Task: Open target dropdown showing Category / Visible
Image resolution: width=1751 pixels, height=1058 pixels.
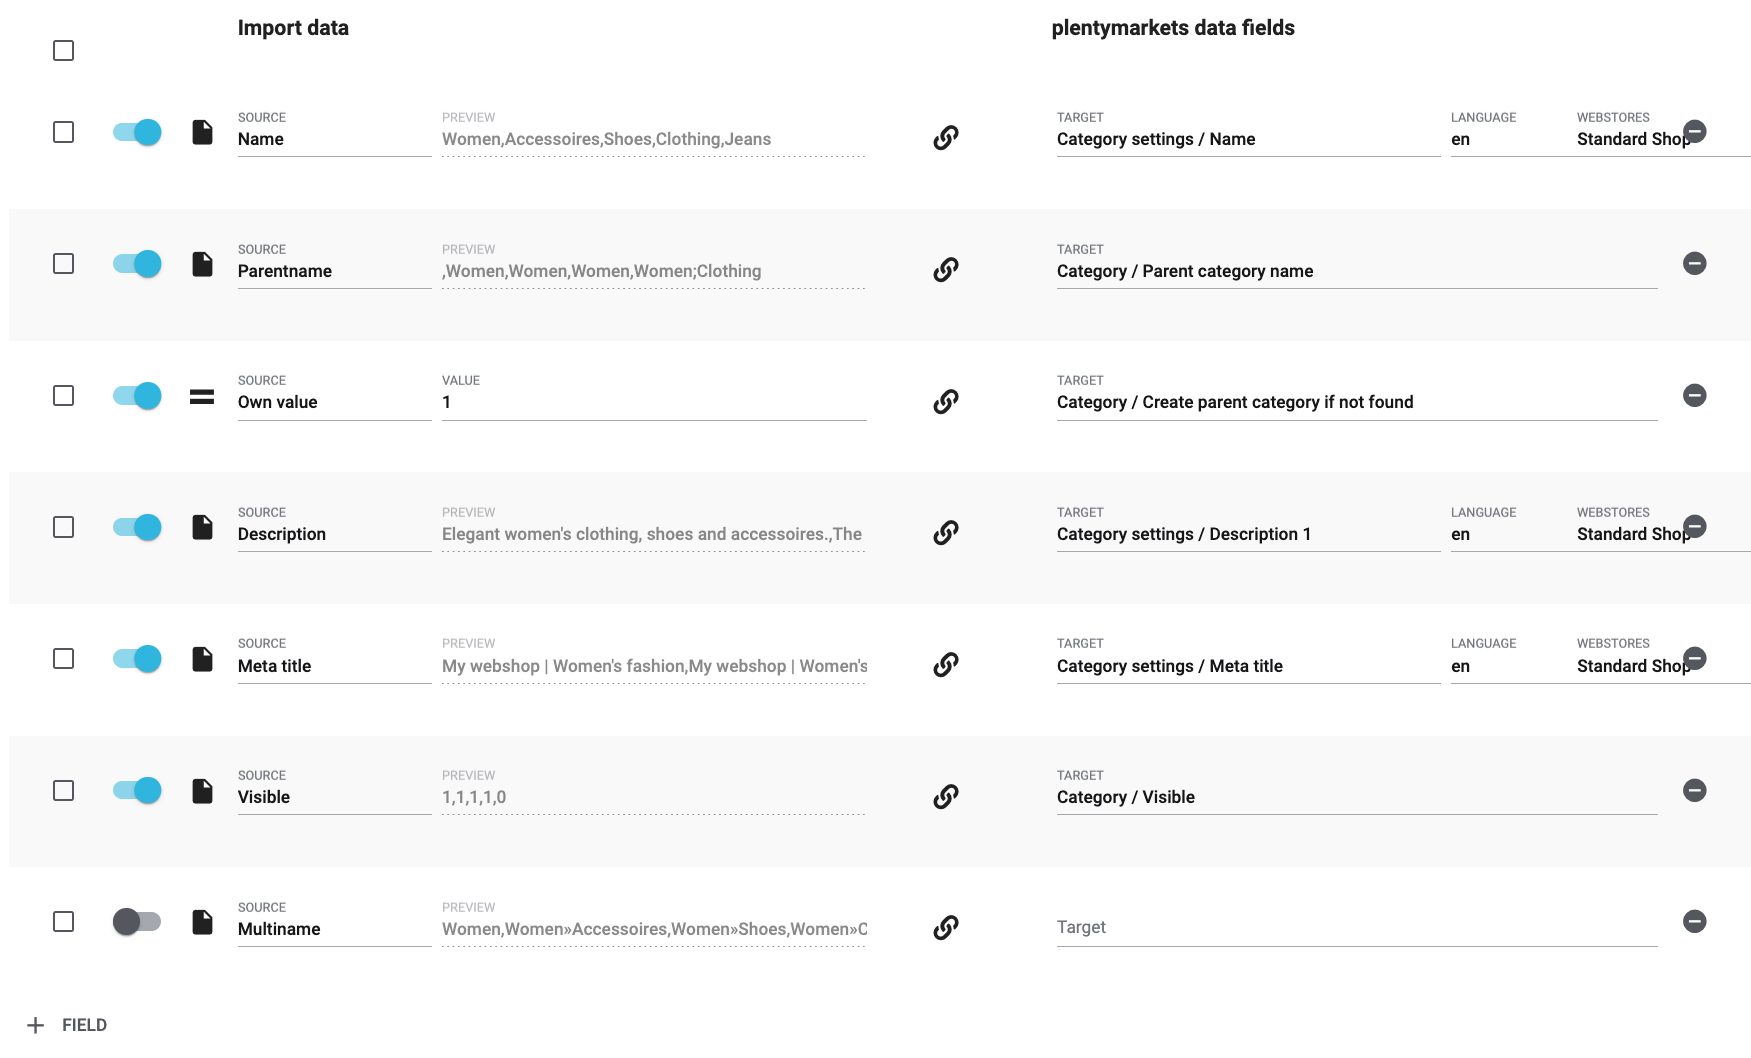Action: [x=1355, y=797]
